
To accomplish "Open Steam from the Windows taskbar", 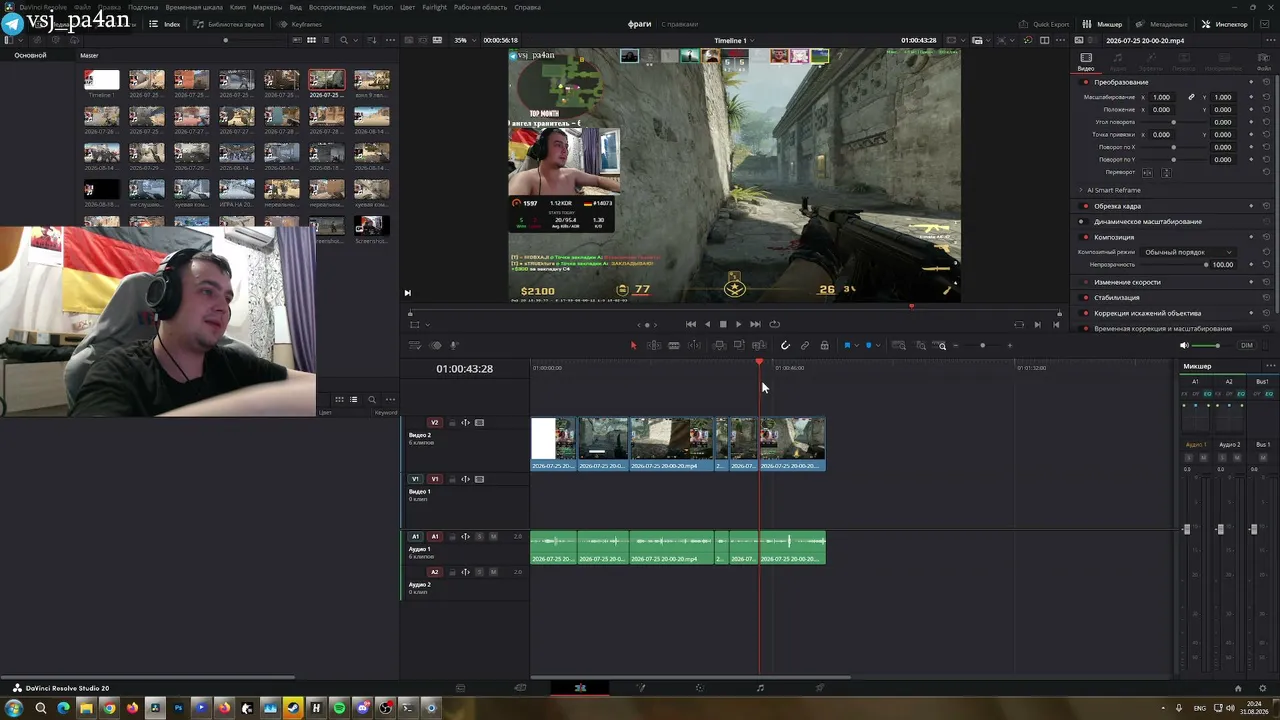I will pos(293,708).
